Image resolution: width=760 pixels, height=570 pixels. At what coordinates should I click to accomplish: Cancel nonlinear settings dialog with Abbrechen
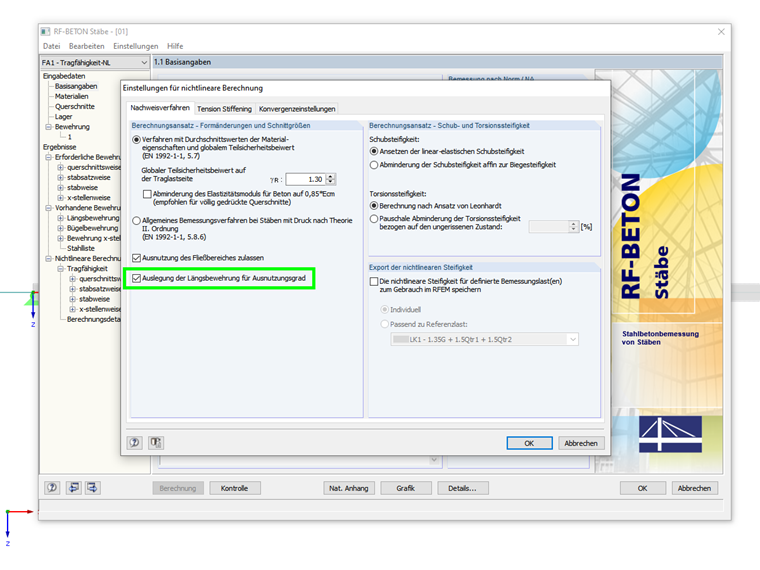point(581,443)
